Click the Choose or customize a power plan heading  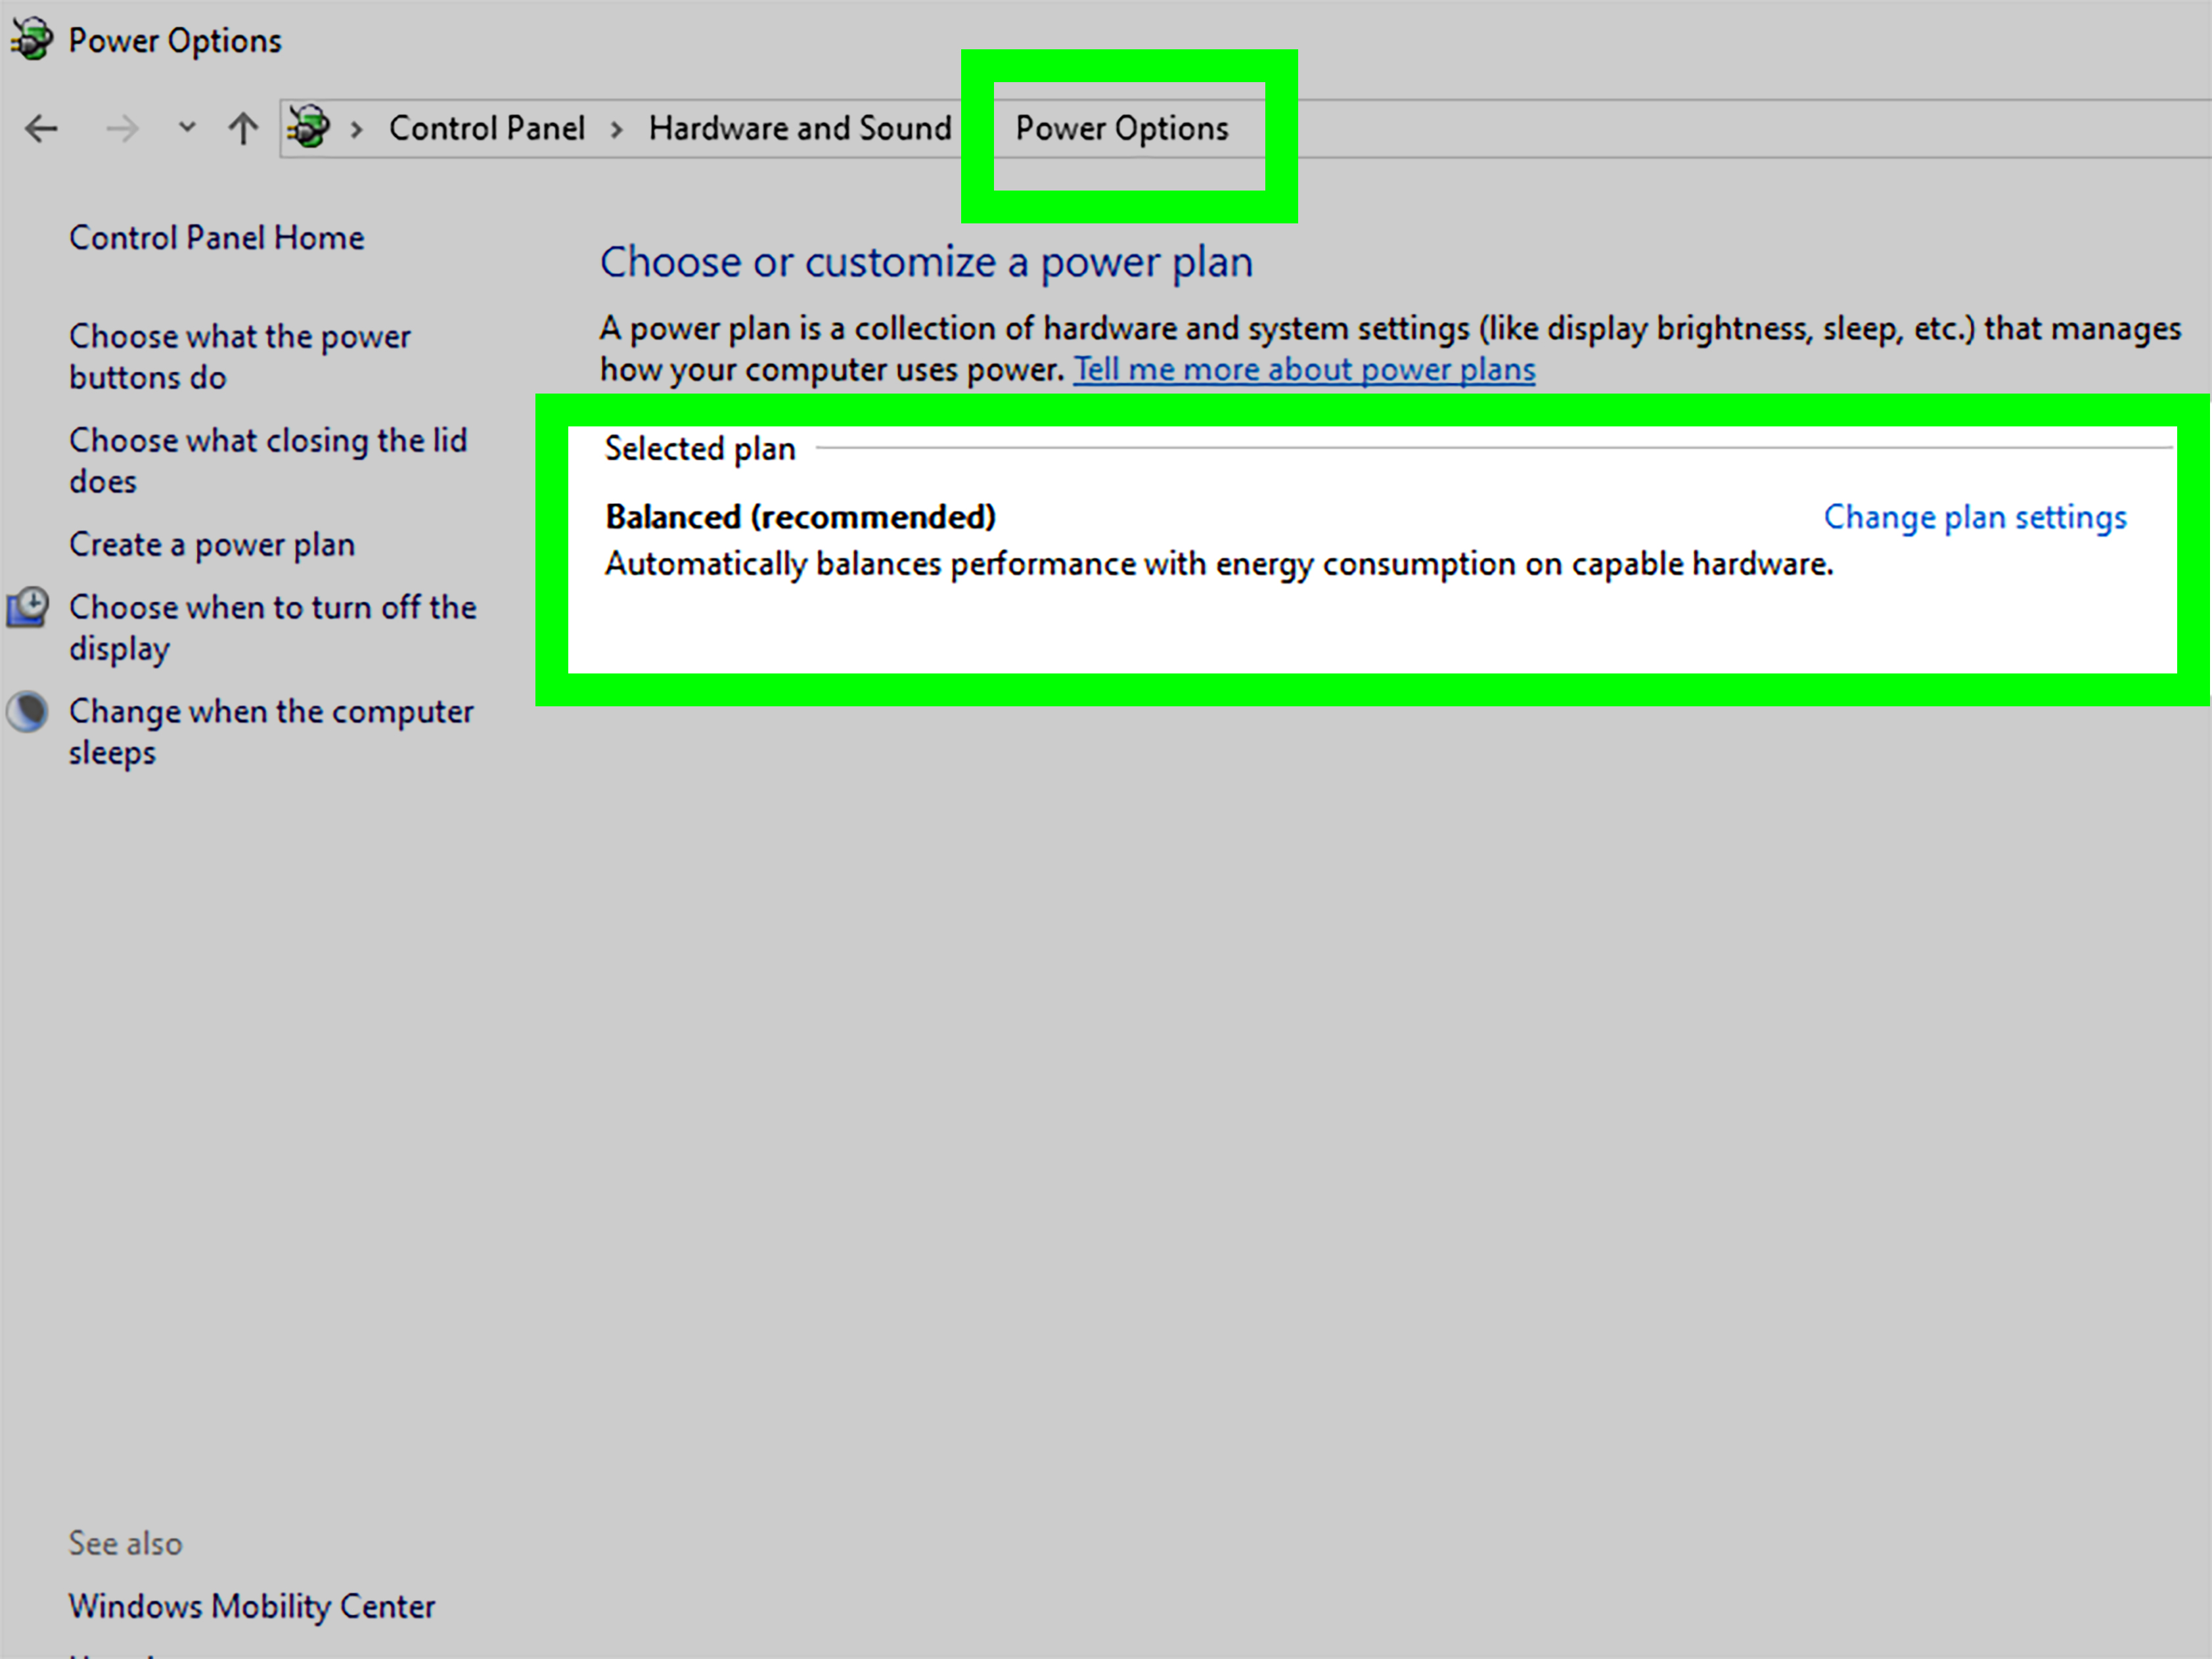coord(926,263)
